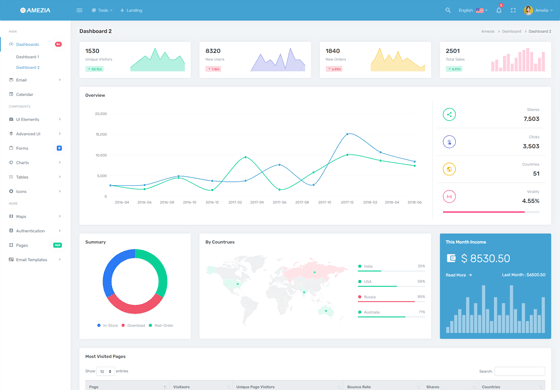Image resolution: width=560 pixels, height=390 pixels.
Task: Select Dashboard 1 in sidebar
Action: (x=28, y=57)
